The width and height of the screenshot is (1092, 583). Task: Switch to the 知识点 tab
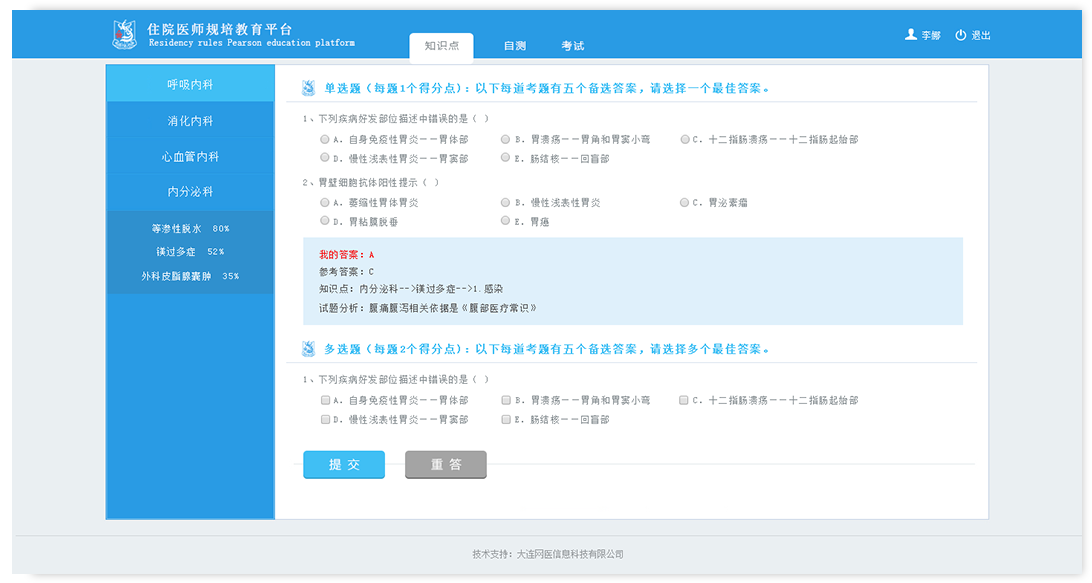442,46
